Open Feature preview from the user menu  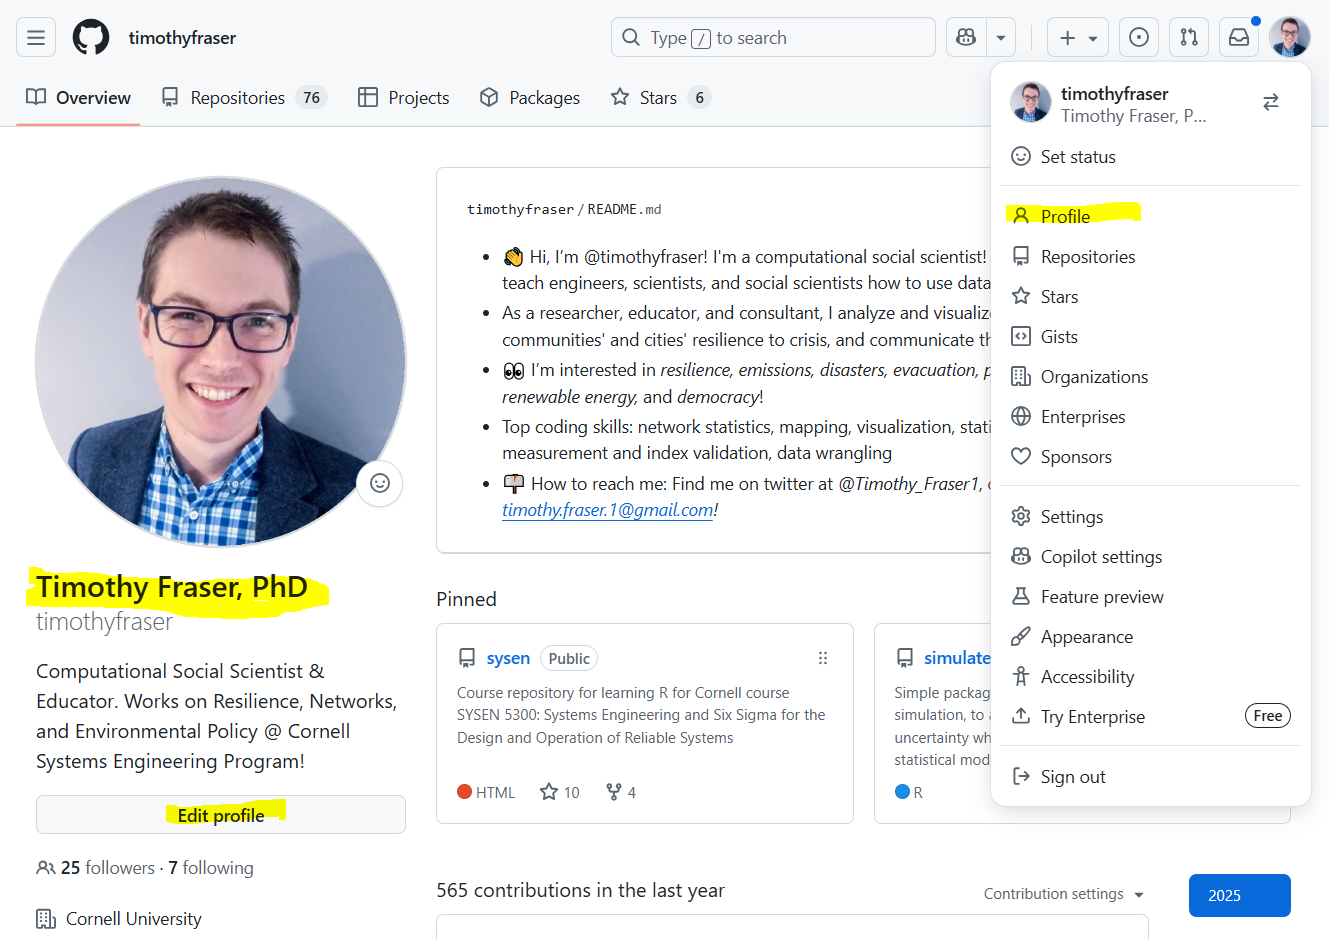pyautogui.click(x=1151, y=596)
